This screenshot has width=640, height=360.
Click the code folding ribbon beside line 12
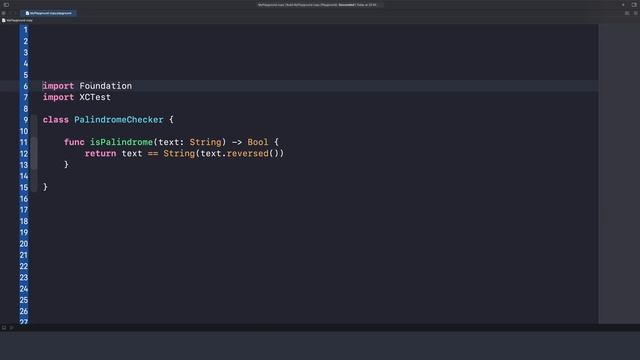[34, 154]
